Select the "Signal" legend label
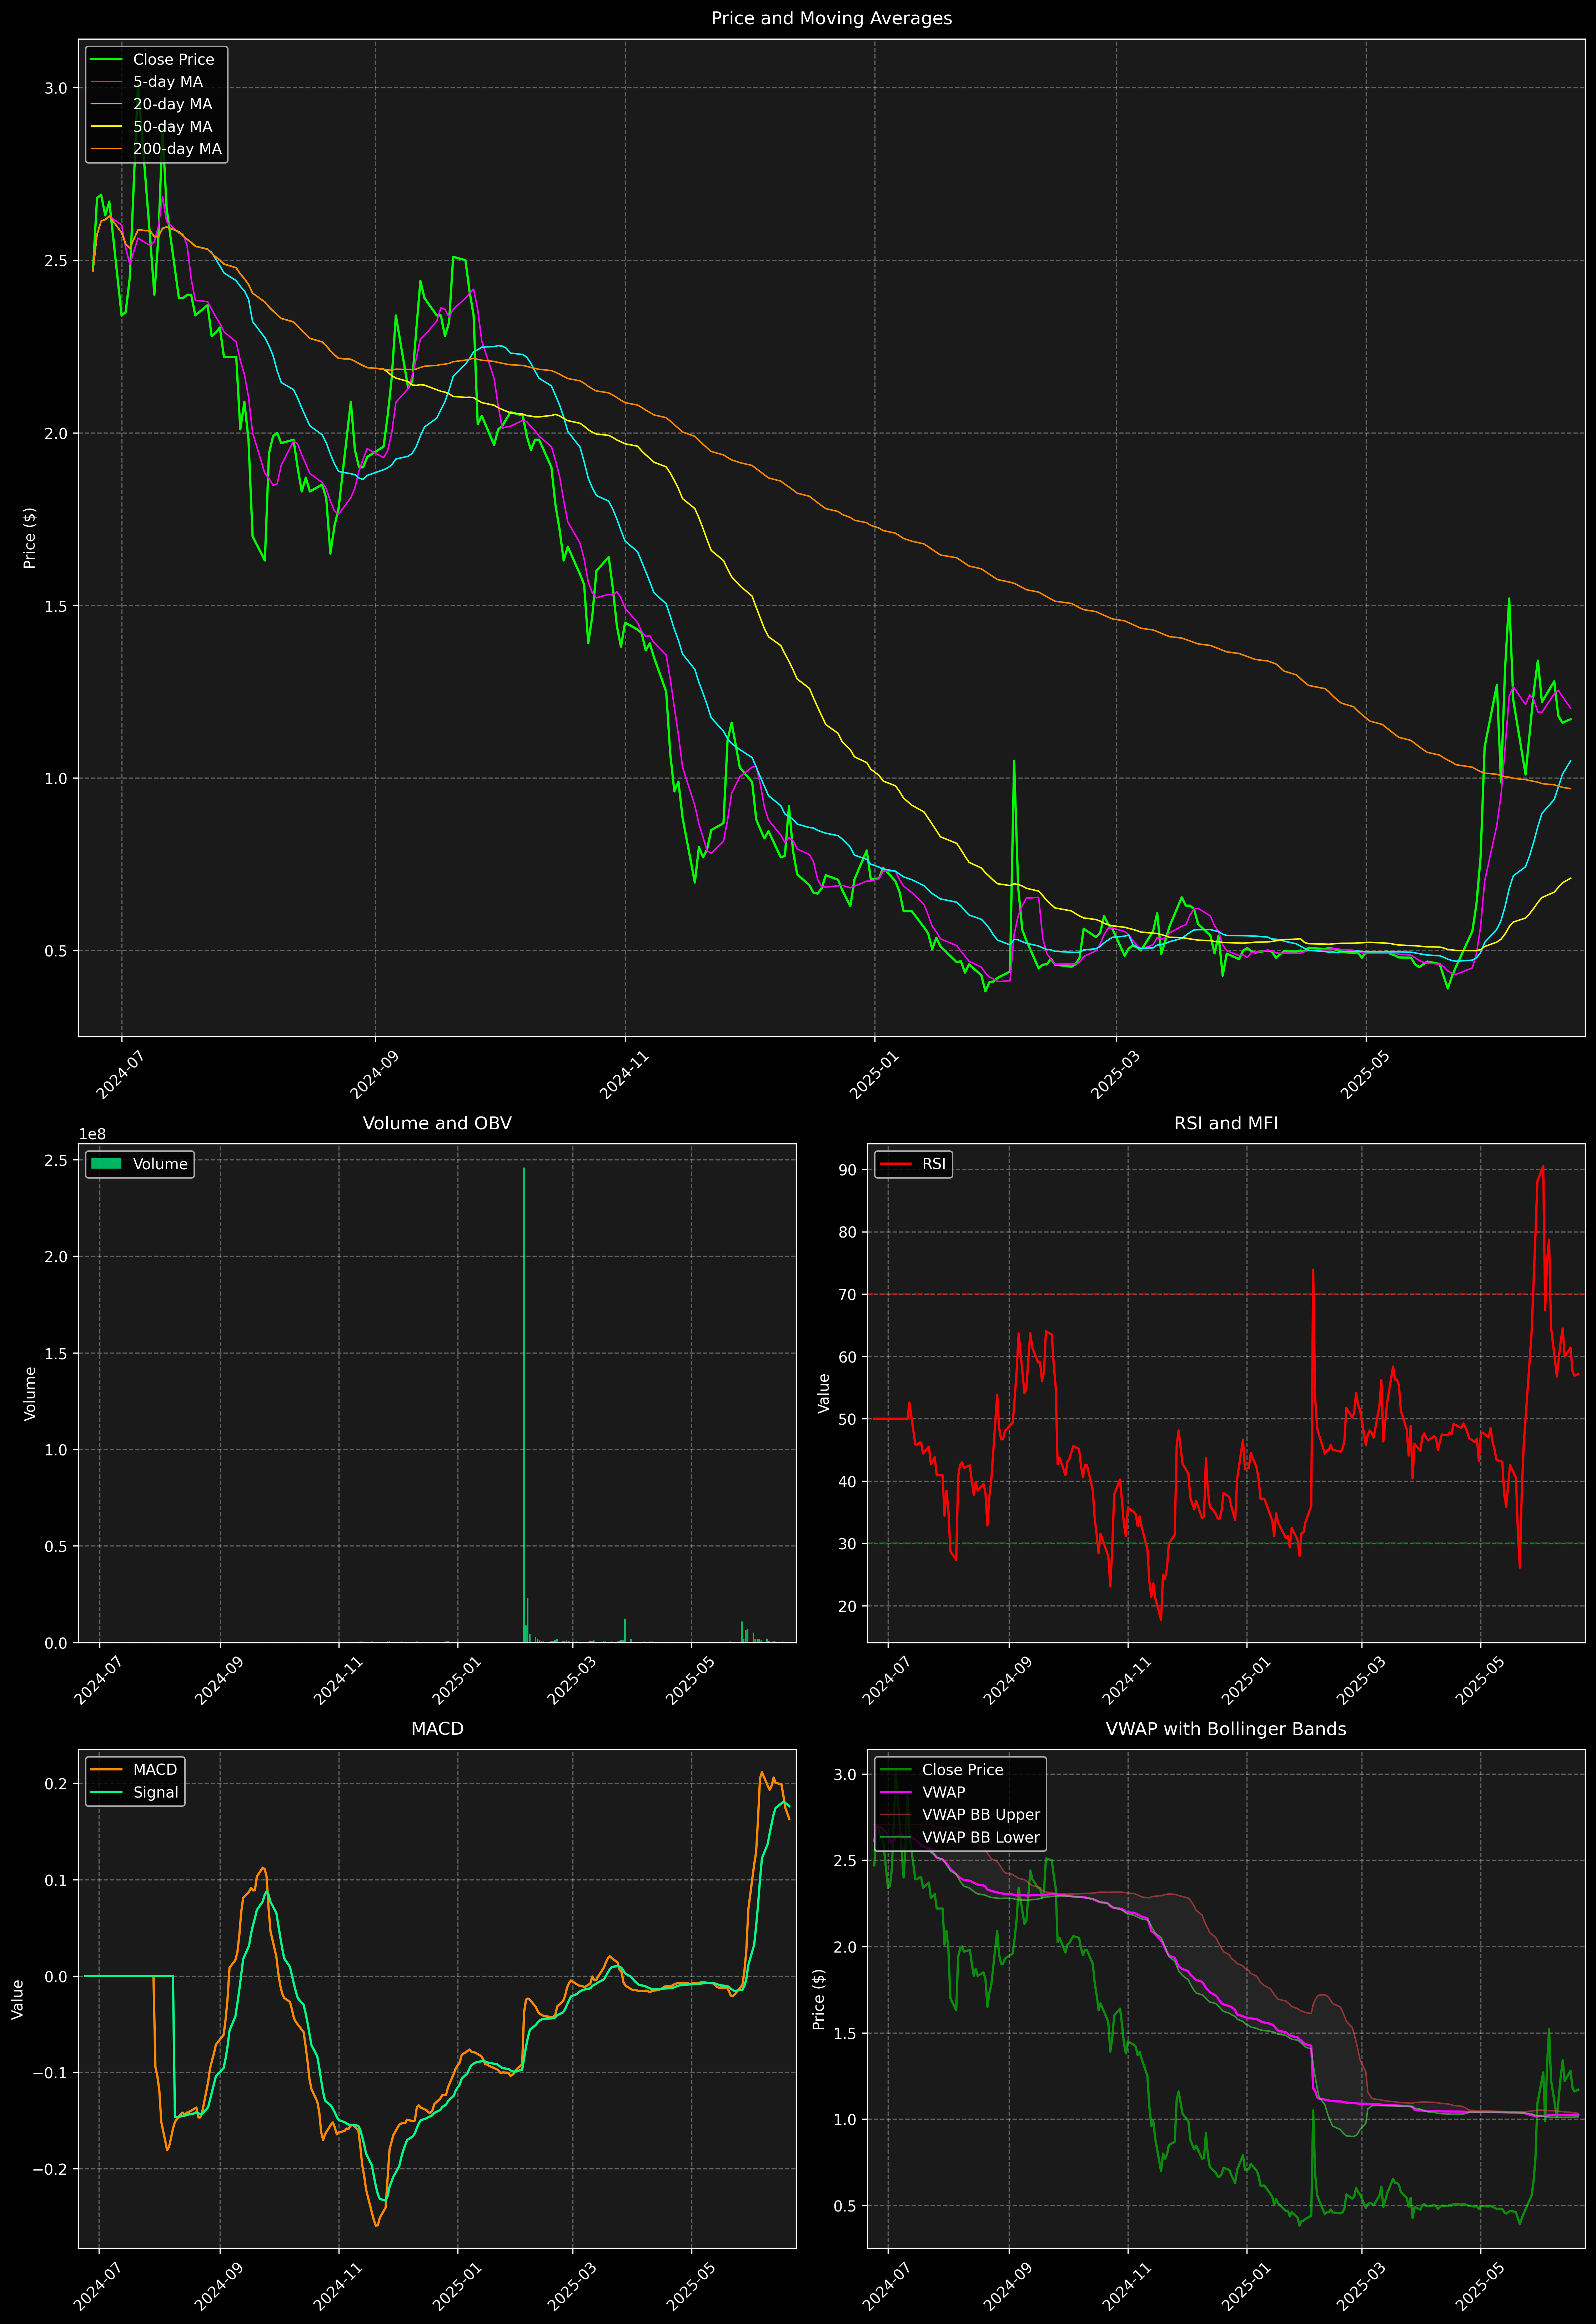Viewport: 1596px width, 2324px height. [x=156, y=1793]
